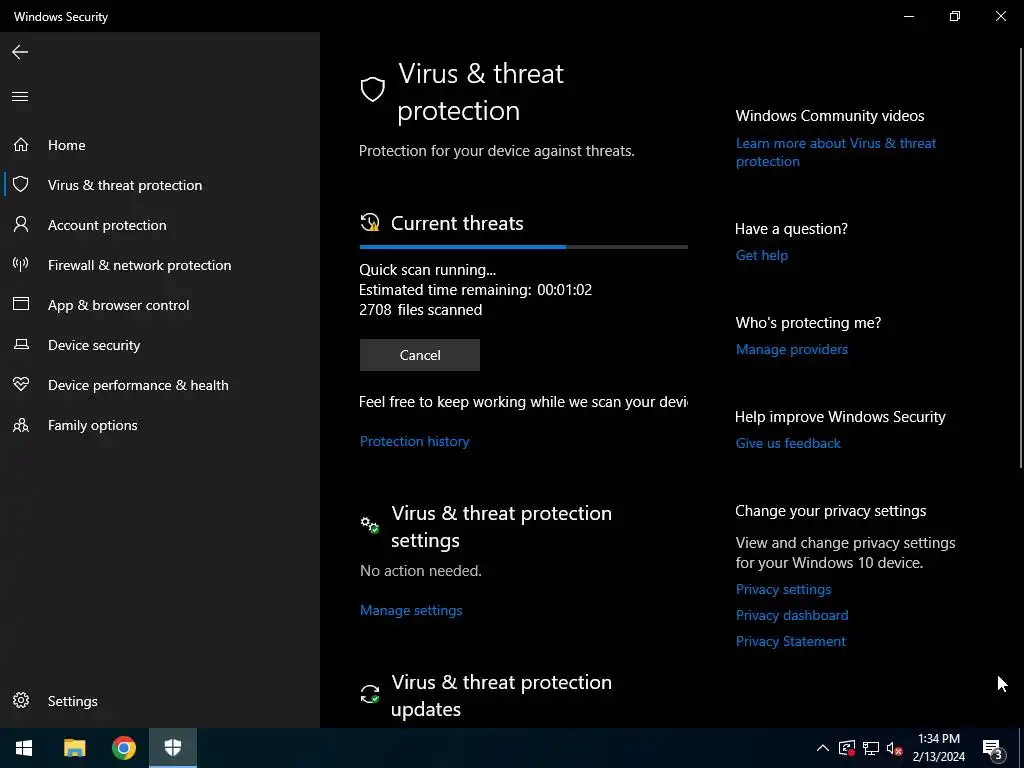Click the Get help link
1024x768 pixels.
pyautogui.click(x=761, y=255)
